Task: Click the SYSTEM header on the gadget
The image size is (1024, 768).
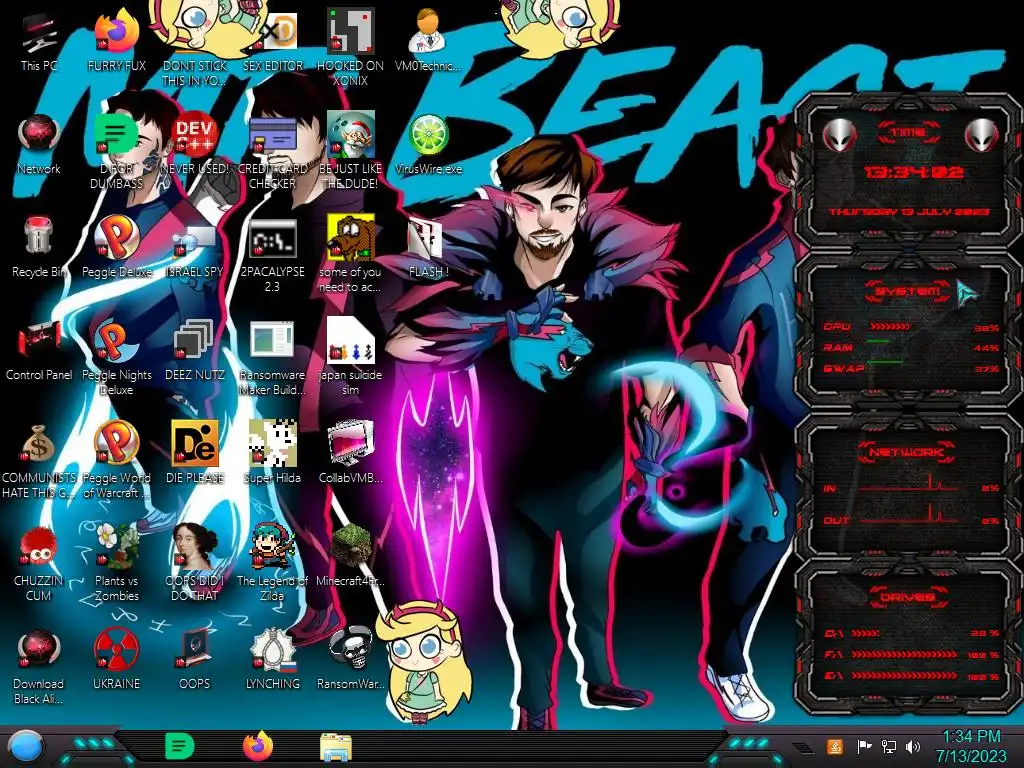Action: 908,291
